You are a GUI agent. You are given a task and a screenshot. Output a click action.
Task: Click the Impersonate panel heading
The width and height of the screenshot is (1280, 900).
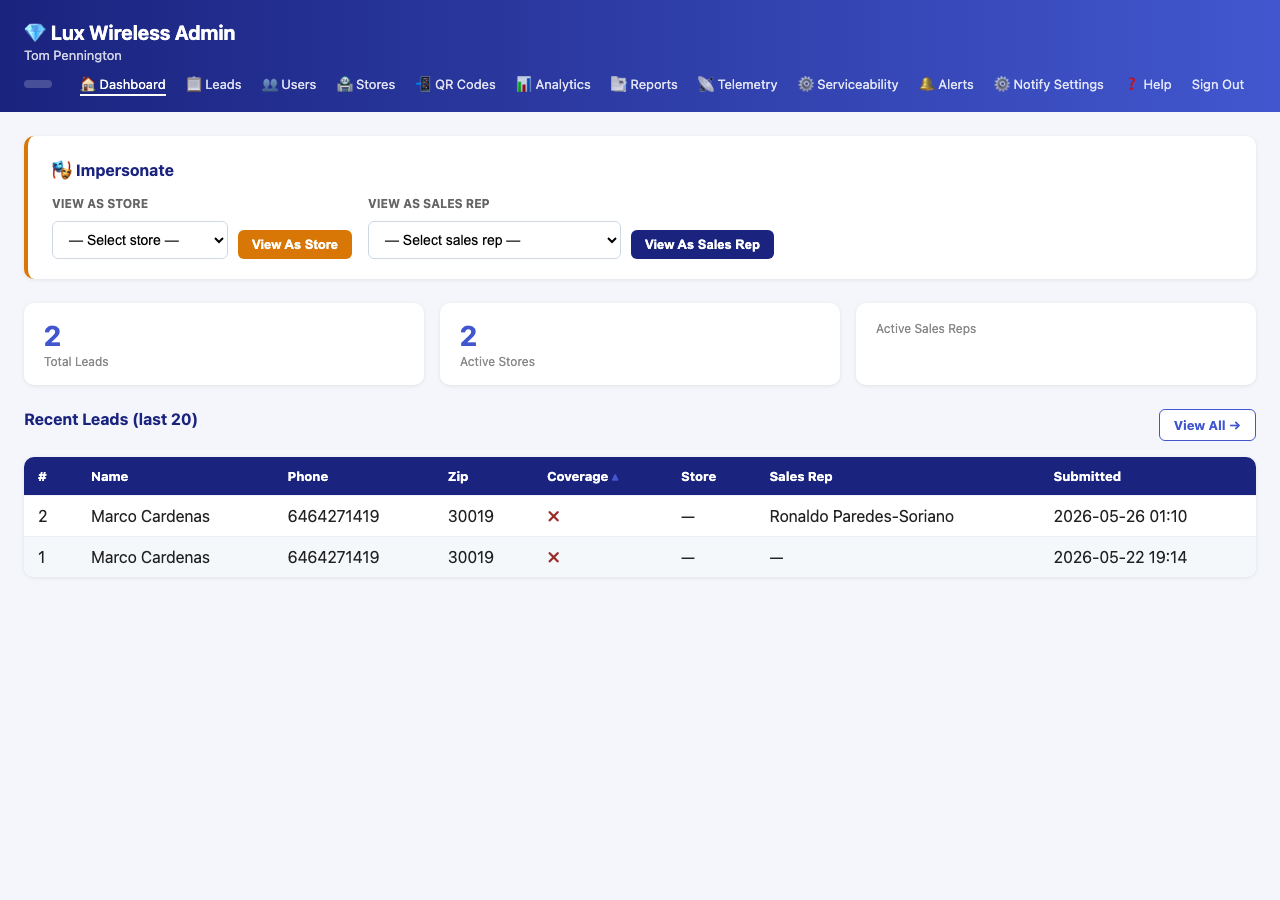[x=113, y=170]
